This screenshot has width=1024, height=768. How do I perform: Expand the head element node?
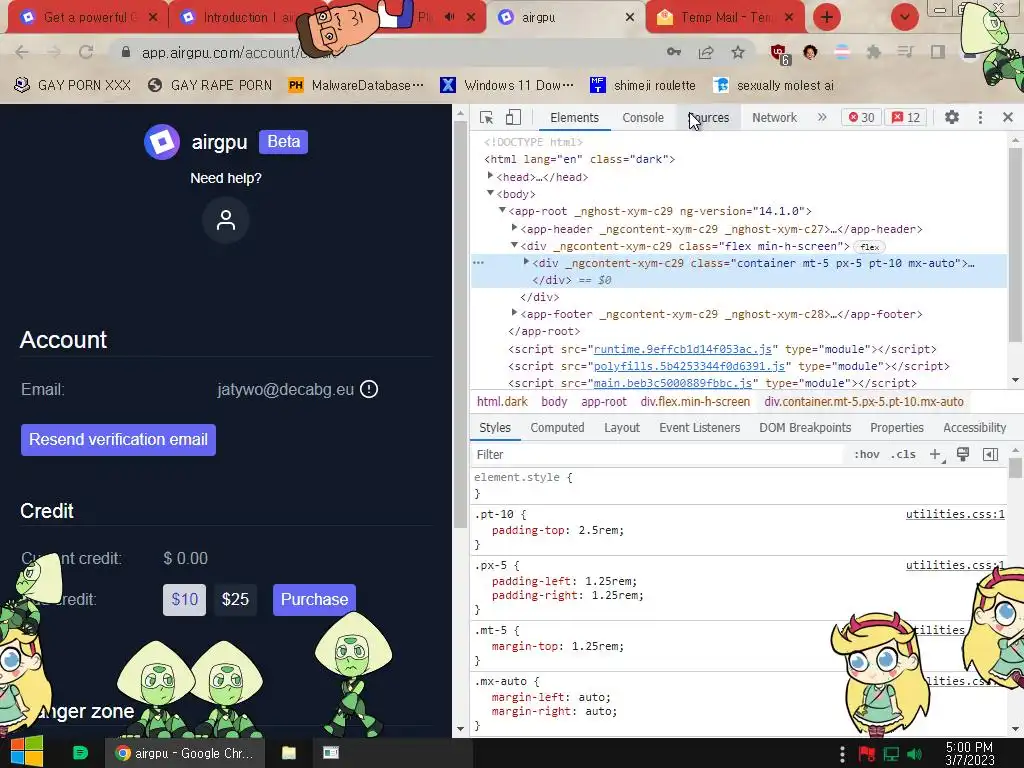[490, 176]
